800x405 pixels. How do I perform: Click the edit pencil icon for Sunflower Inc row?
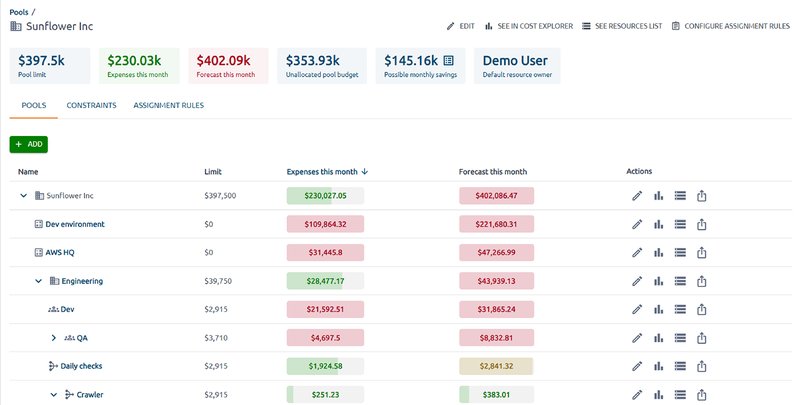pos(637,196)
